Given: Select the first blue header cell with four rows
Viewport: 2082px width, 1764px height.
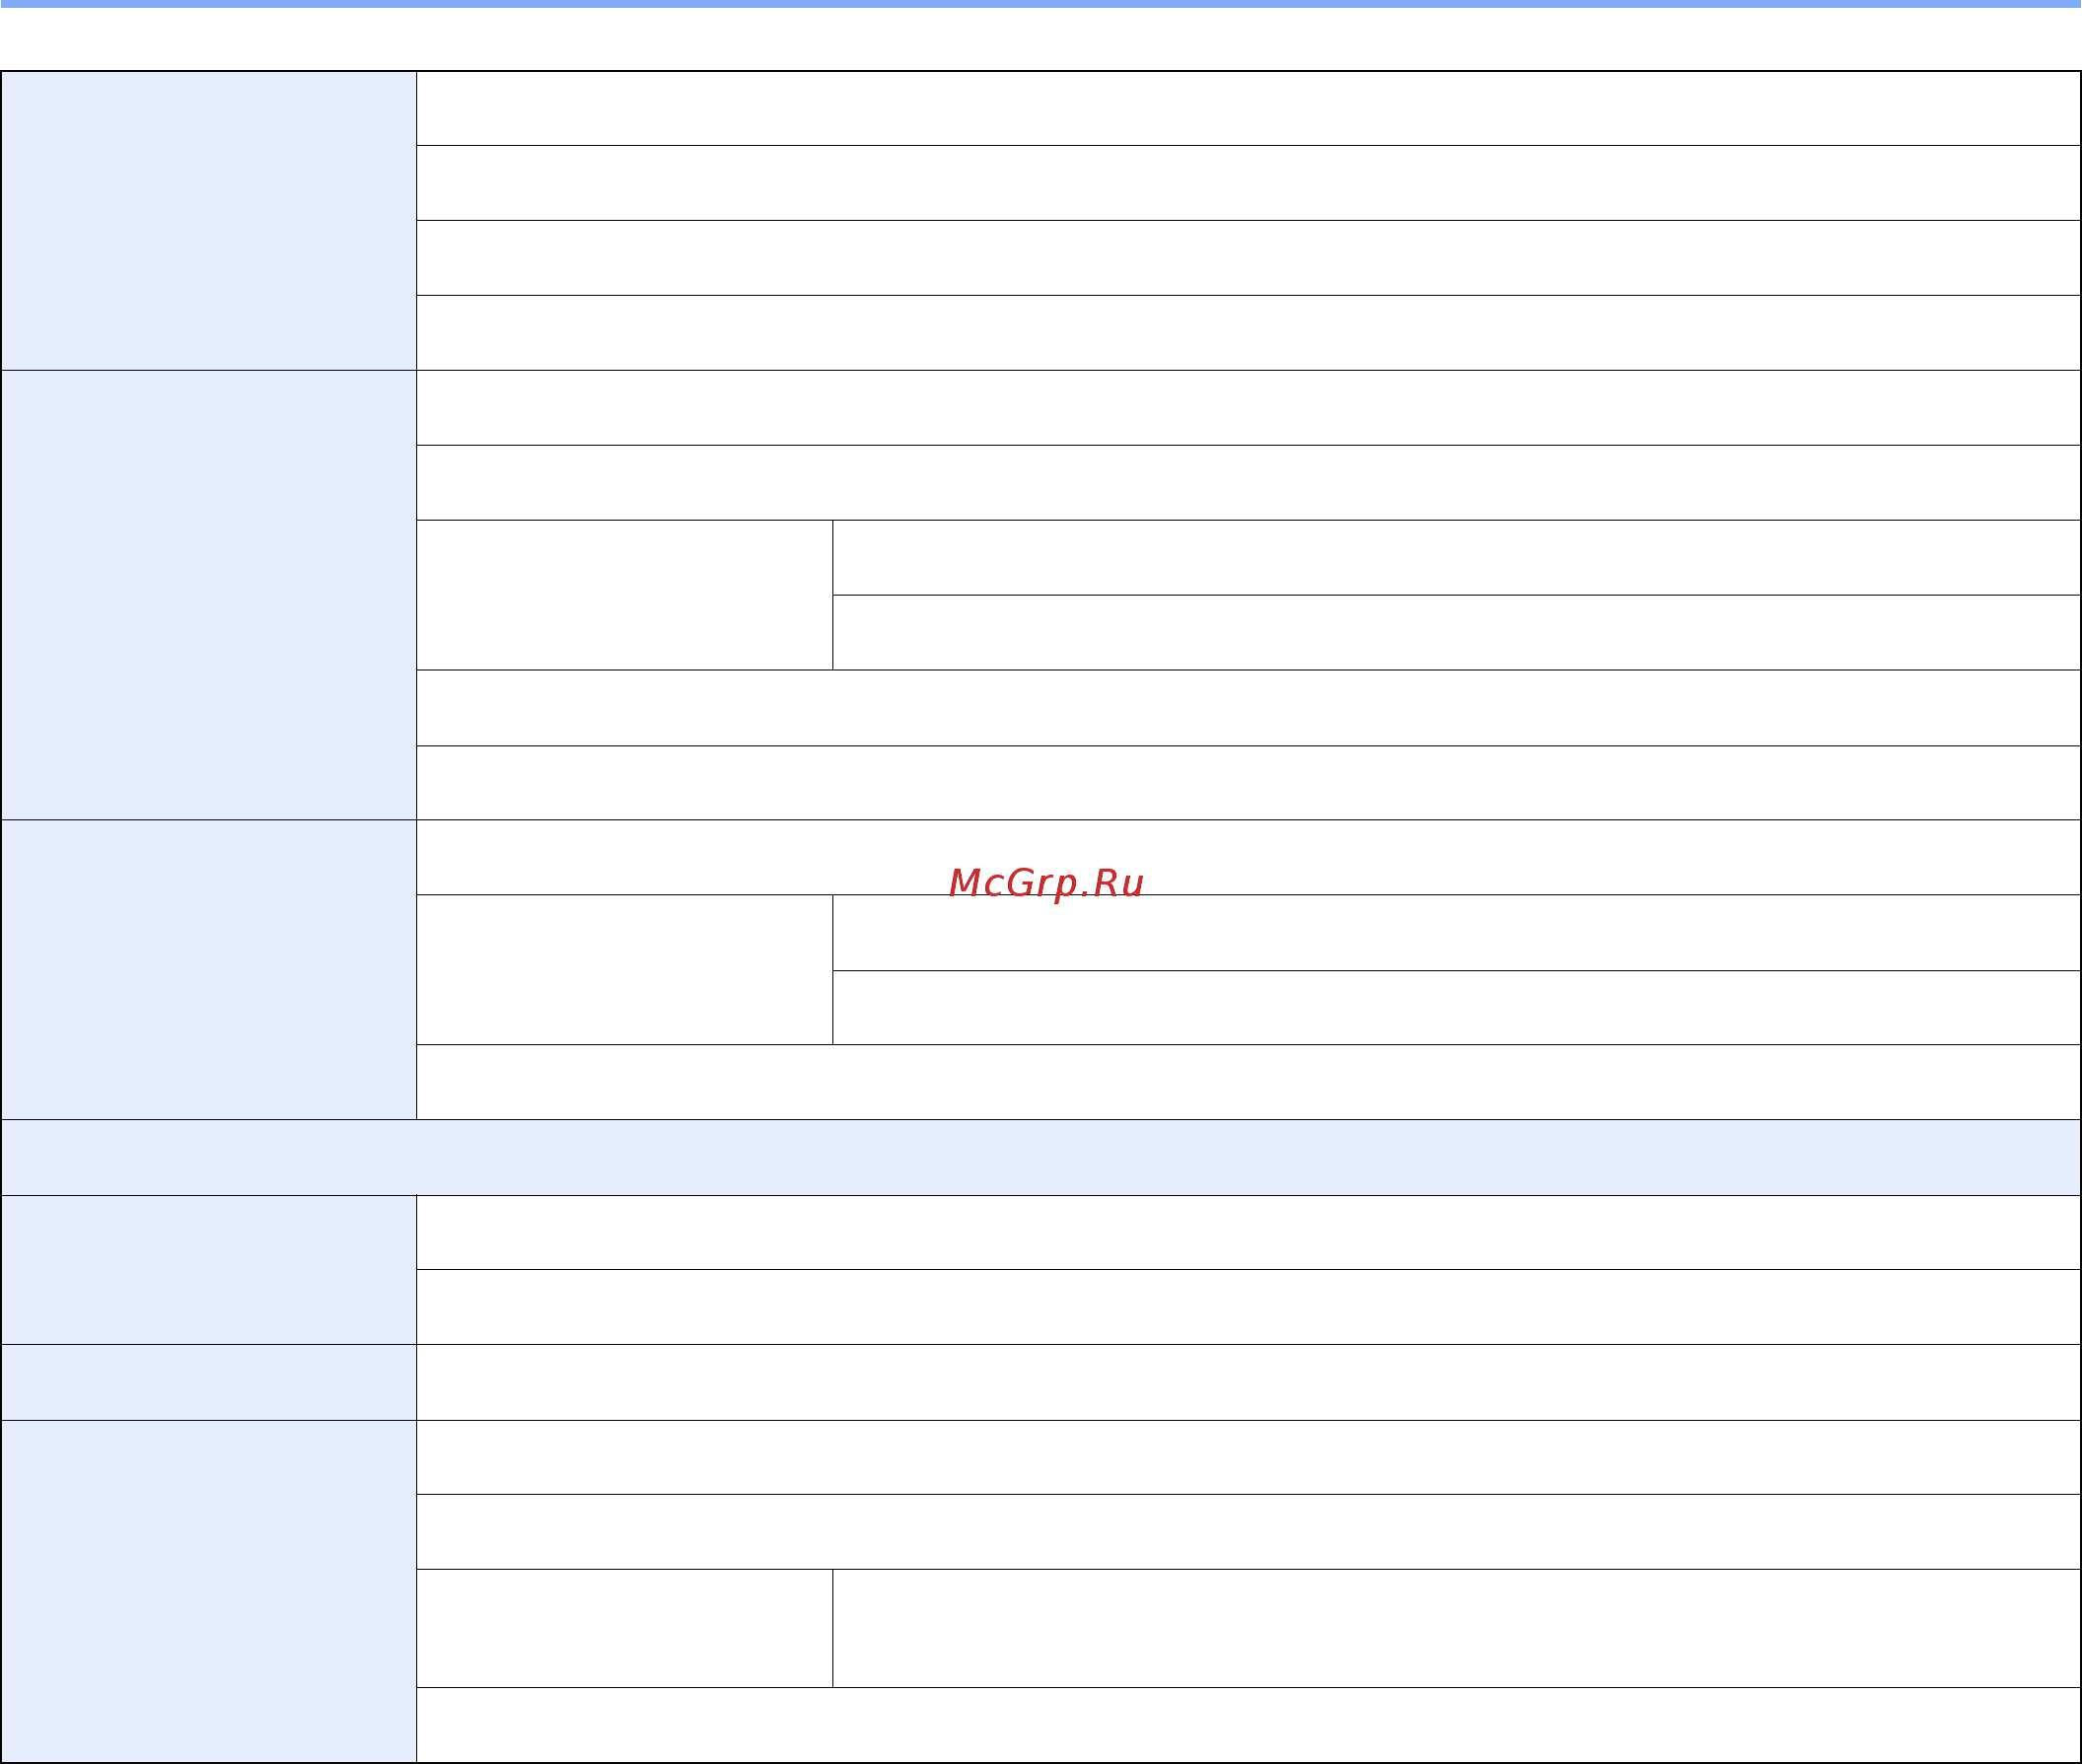Looking at the screenshot, I should click(x=209, y=221).
